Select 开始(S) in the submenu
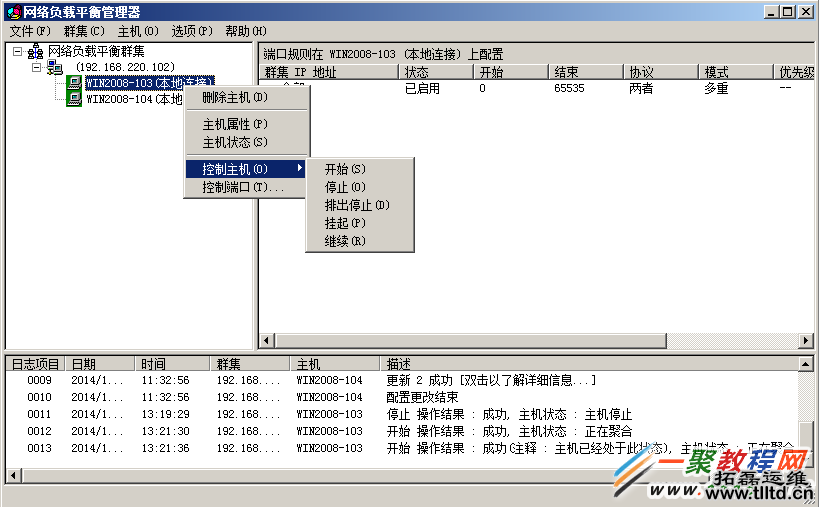 tap(359, 169)
